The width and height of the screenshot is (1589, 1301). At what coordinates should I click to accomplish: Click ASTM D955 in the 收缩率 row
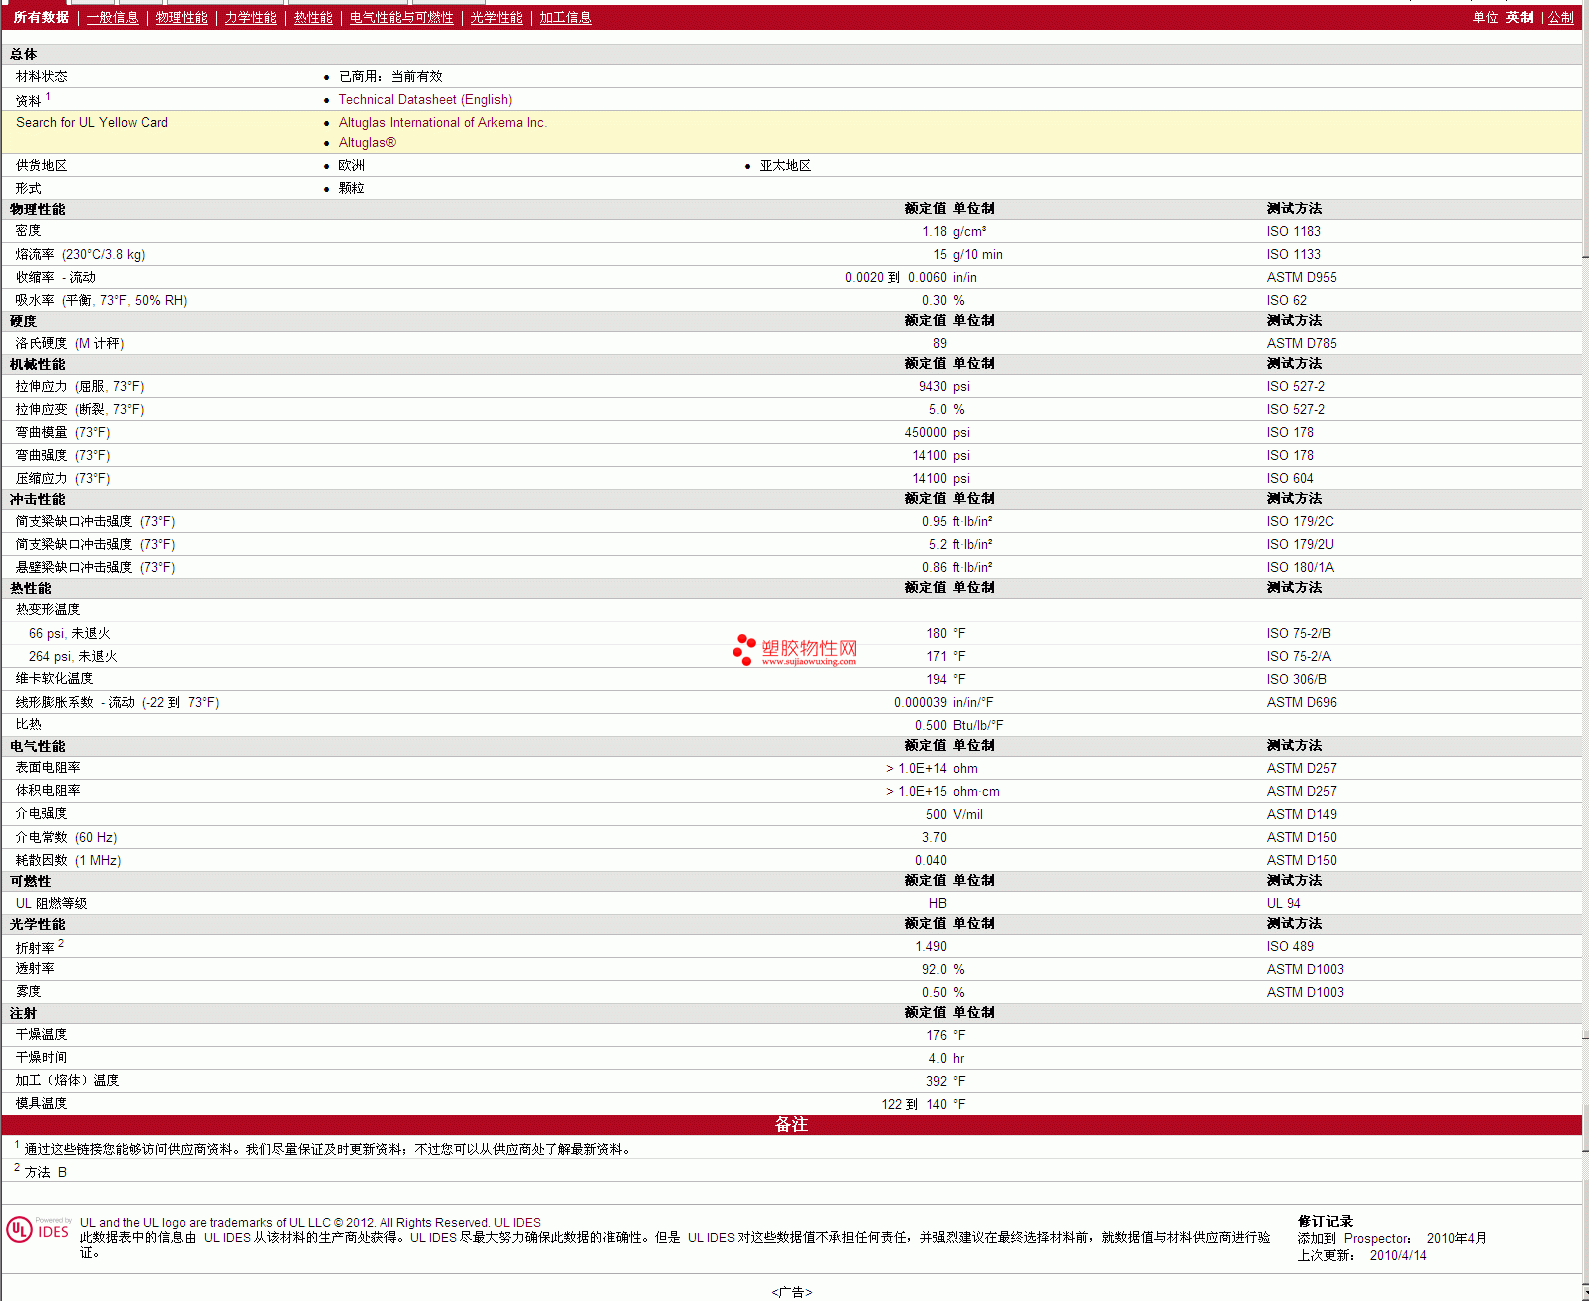point(1301,277)
